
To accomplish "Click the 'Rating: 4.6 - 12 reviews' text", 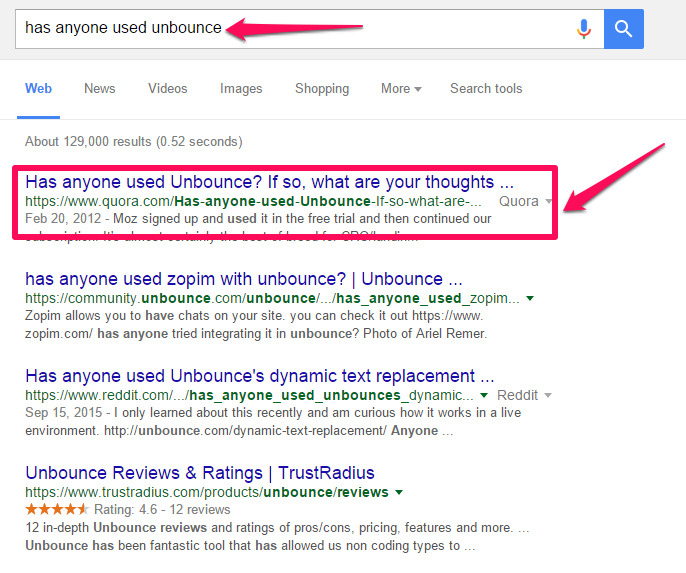I will click(x=162, y=510).
